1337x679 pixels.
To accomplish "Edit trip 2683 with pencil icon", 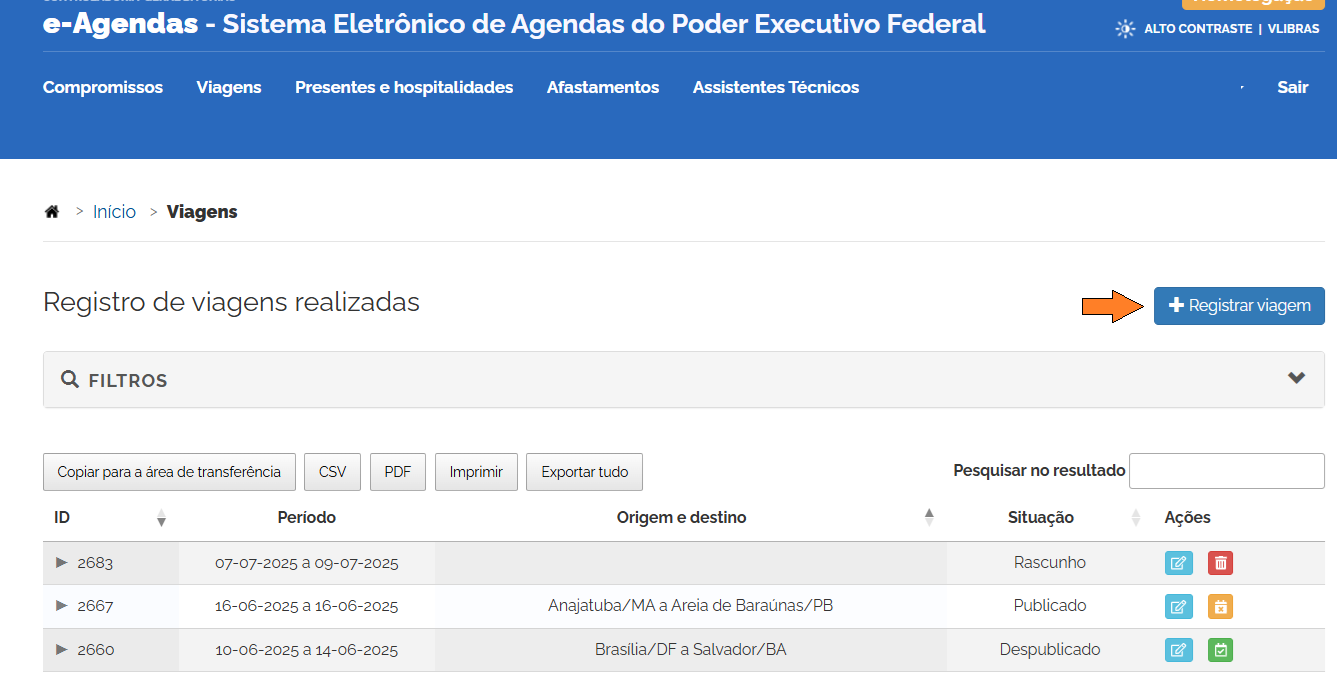I will coord(1179,563).
